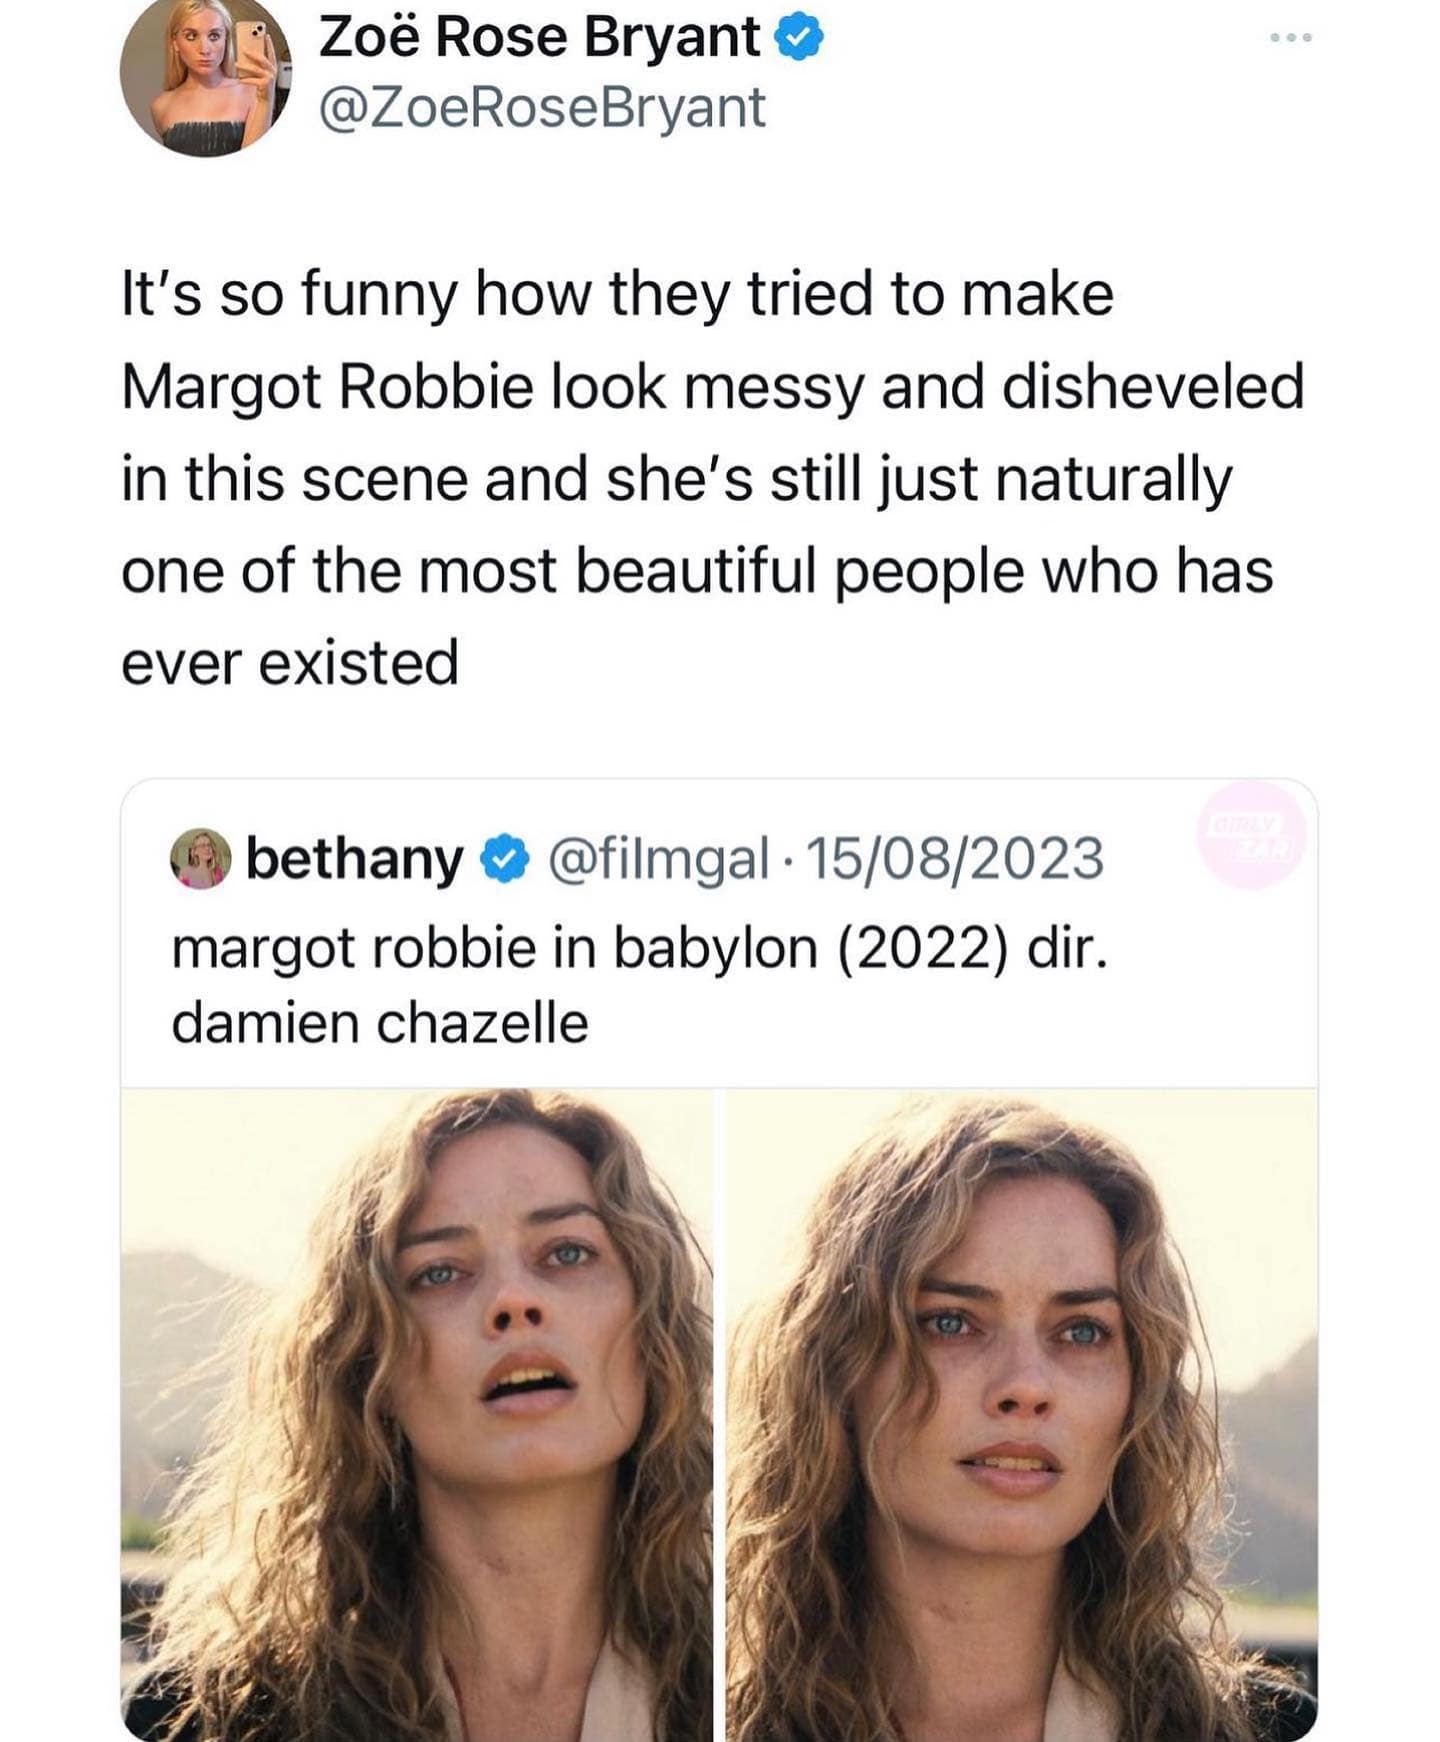Click the words "ever existed"
1440x1742 pixels.
pyautogui.click(x=290, y=663)
